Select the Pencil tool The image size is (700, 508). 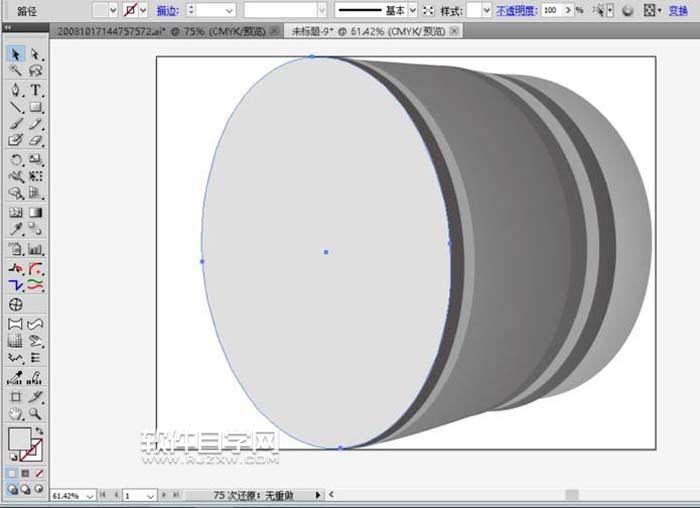pos(35,124)
